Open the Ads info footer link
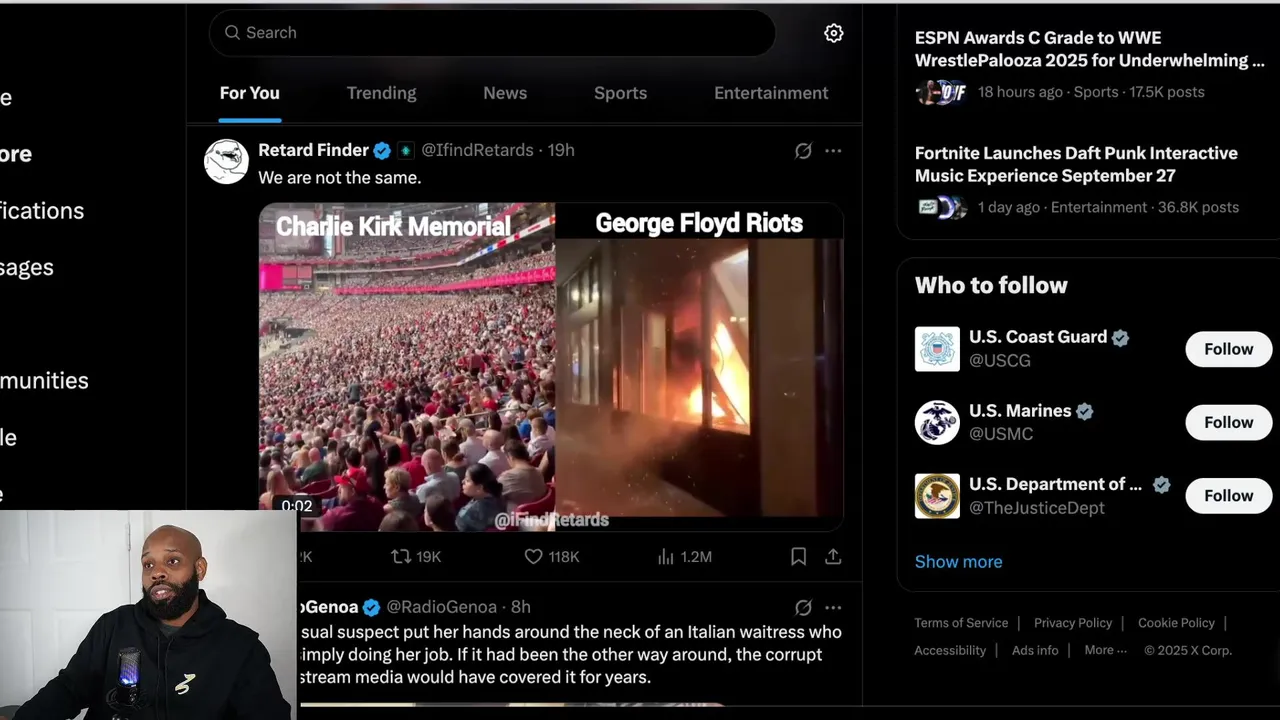1280x720 pixels. [x=1035, y=650]
